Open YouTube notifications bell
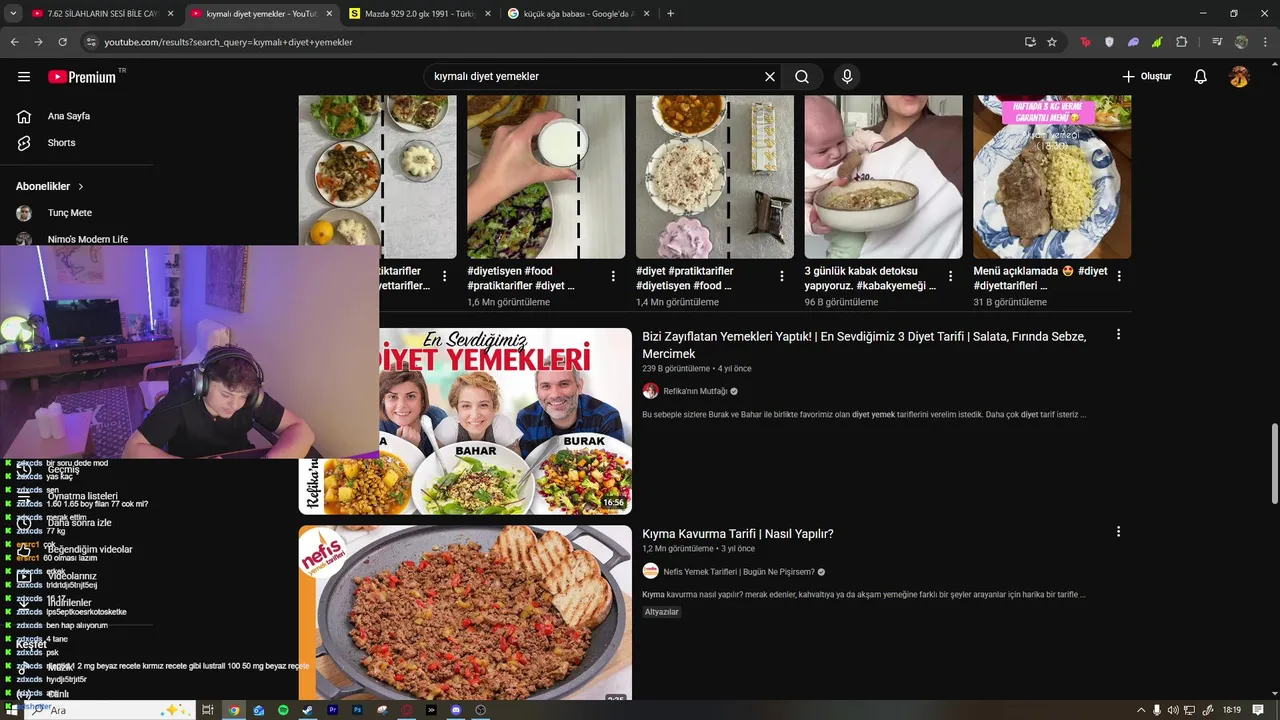Viewport: 1280px width, 720px height. tap(1201, 77)
